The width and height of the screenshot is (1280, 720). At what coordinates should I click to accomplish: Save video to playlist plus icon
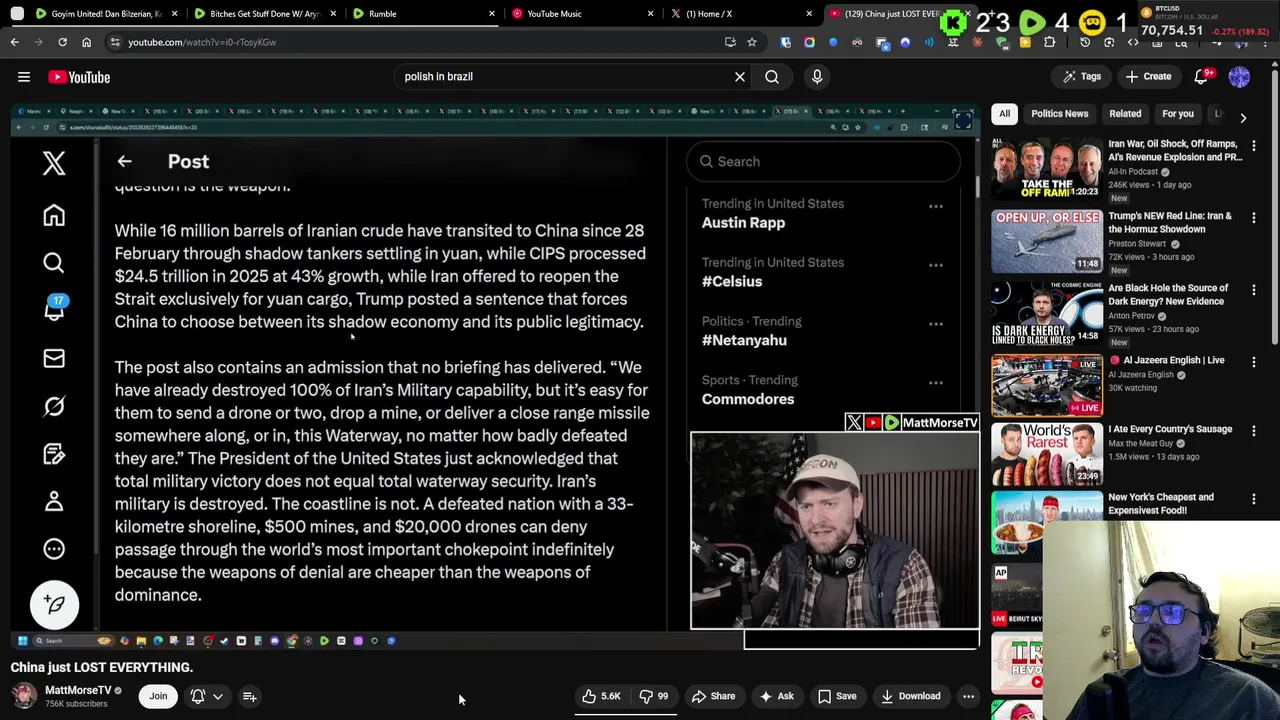(250, 696)
